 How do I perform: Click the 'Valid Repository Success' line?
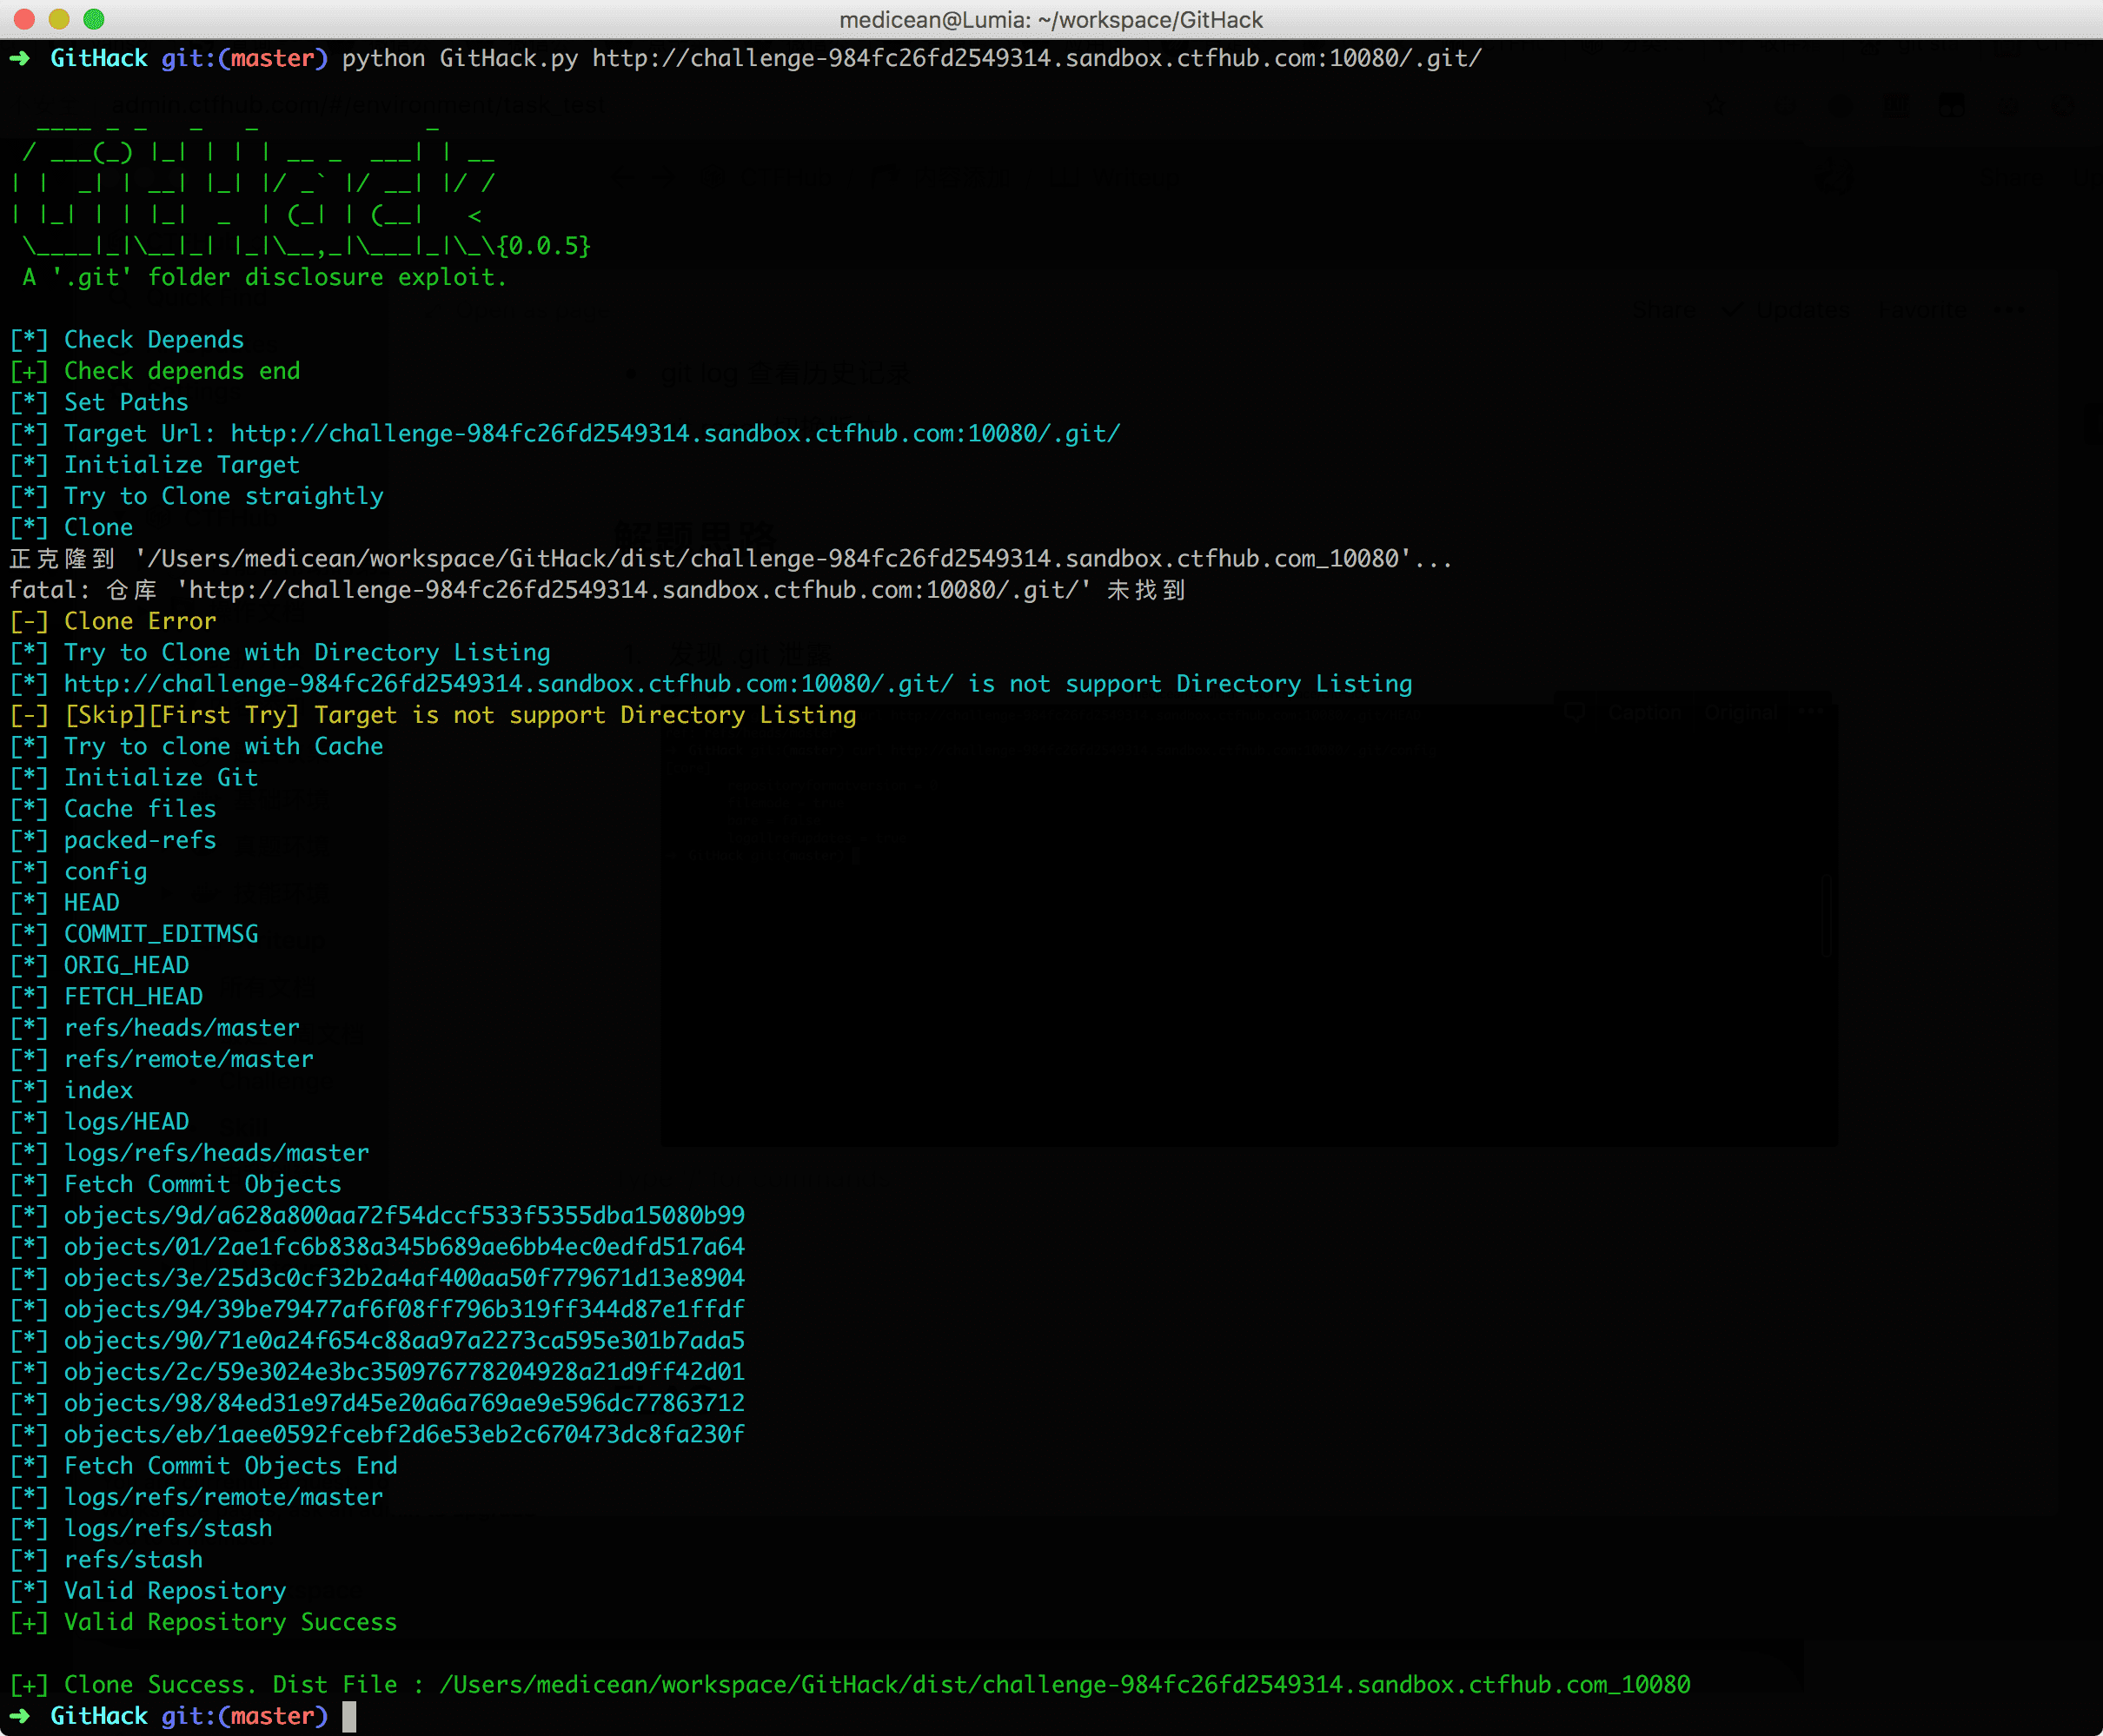pyautogui.click(x=230, y=1622)
